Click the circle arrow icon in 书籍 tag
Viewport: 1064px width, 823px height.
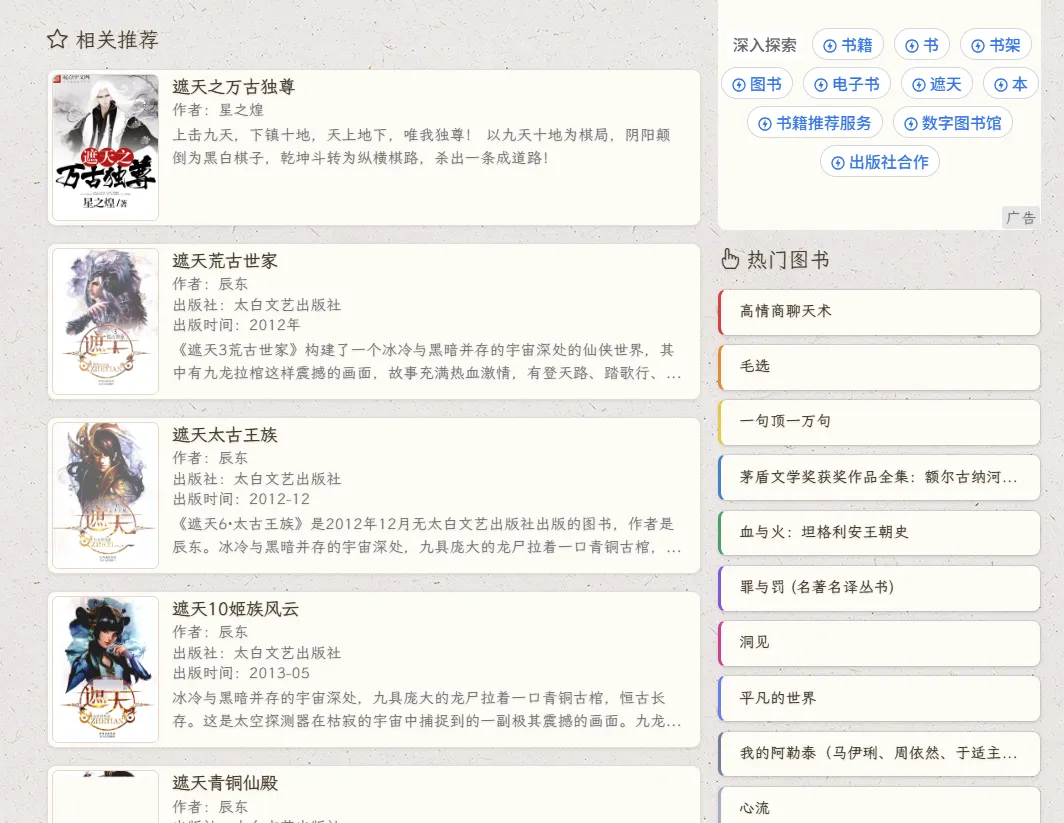[x=829, y=45]
